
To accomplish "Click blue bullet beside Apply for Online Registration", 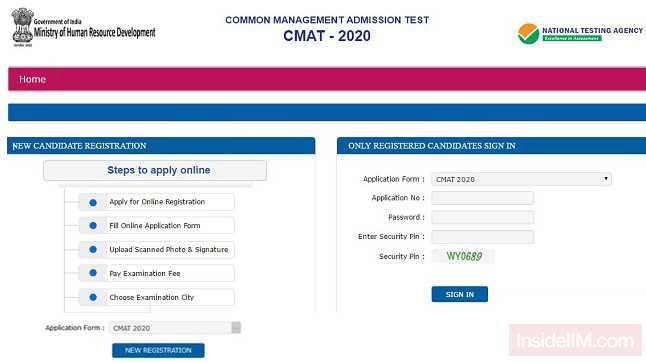I will click(x=93, y=202).
